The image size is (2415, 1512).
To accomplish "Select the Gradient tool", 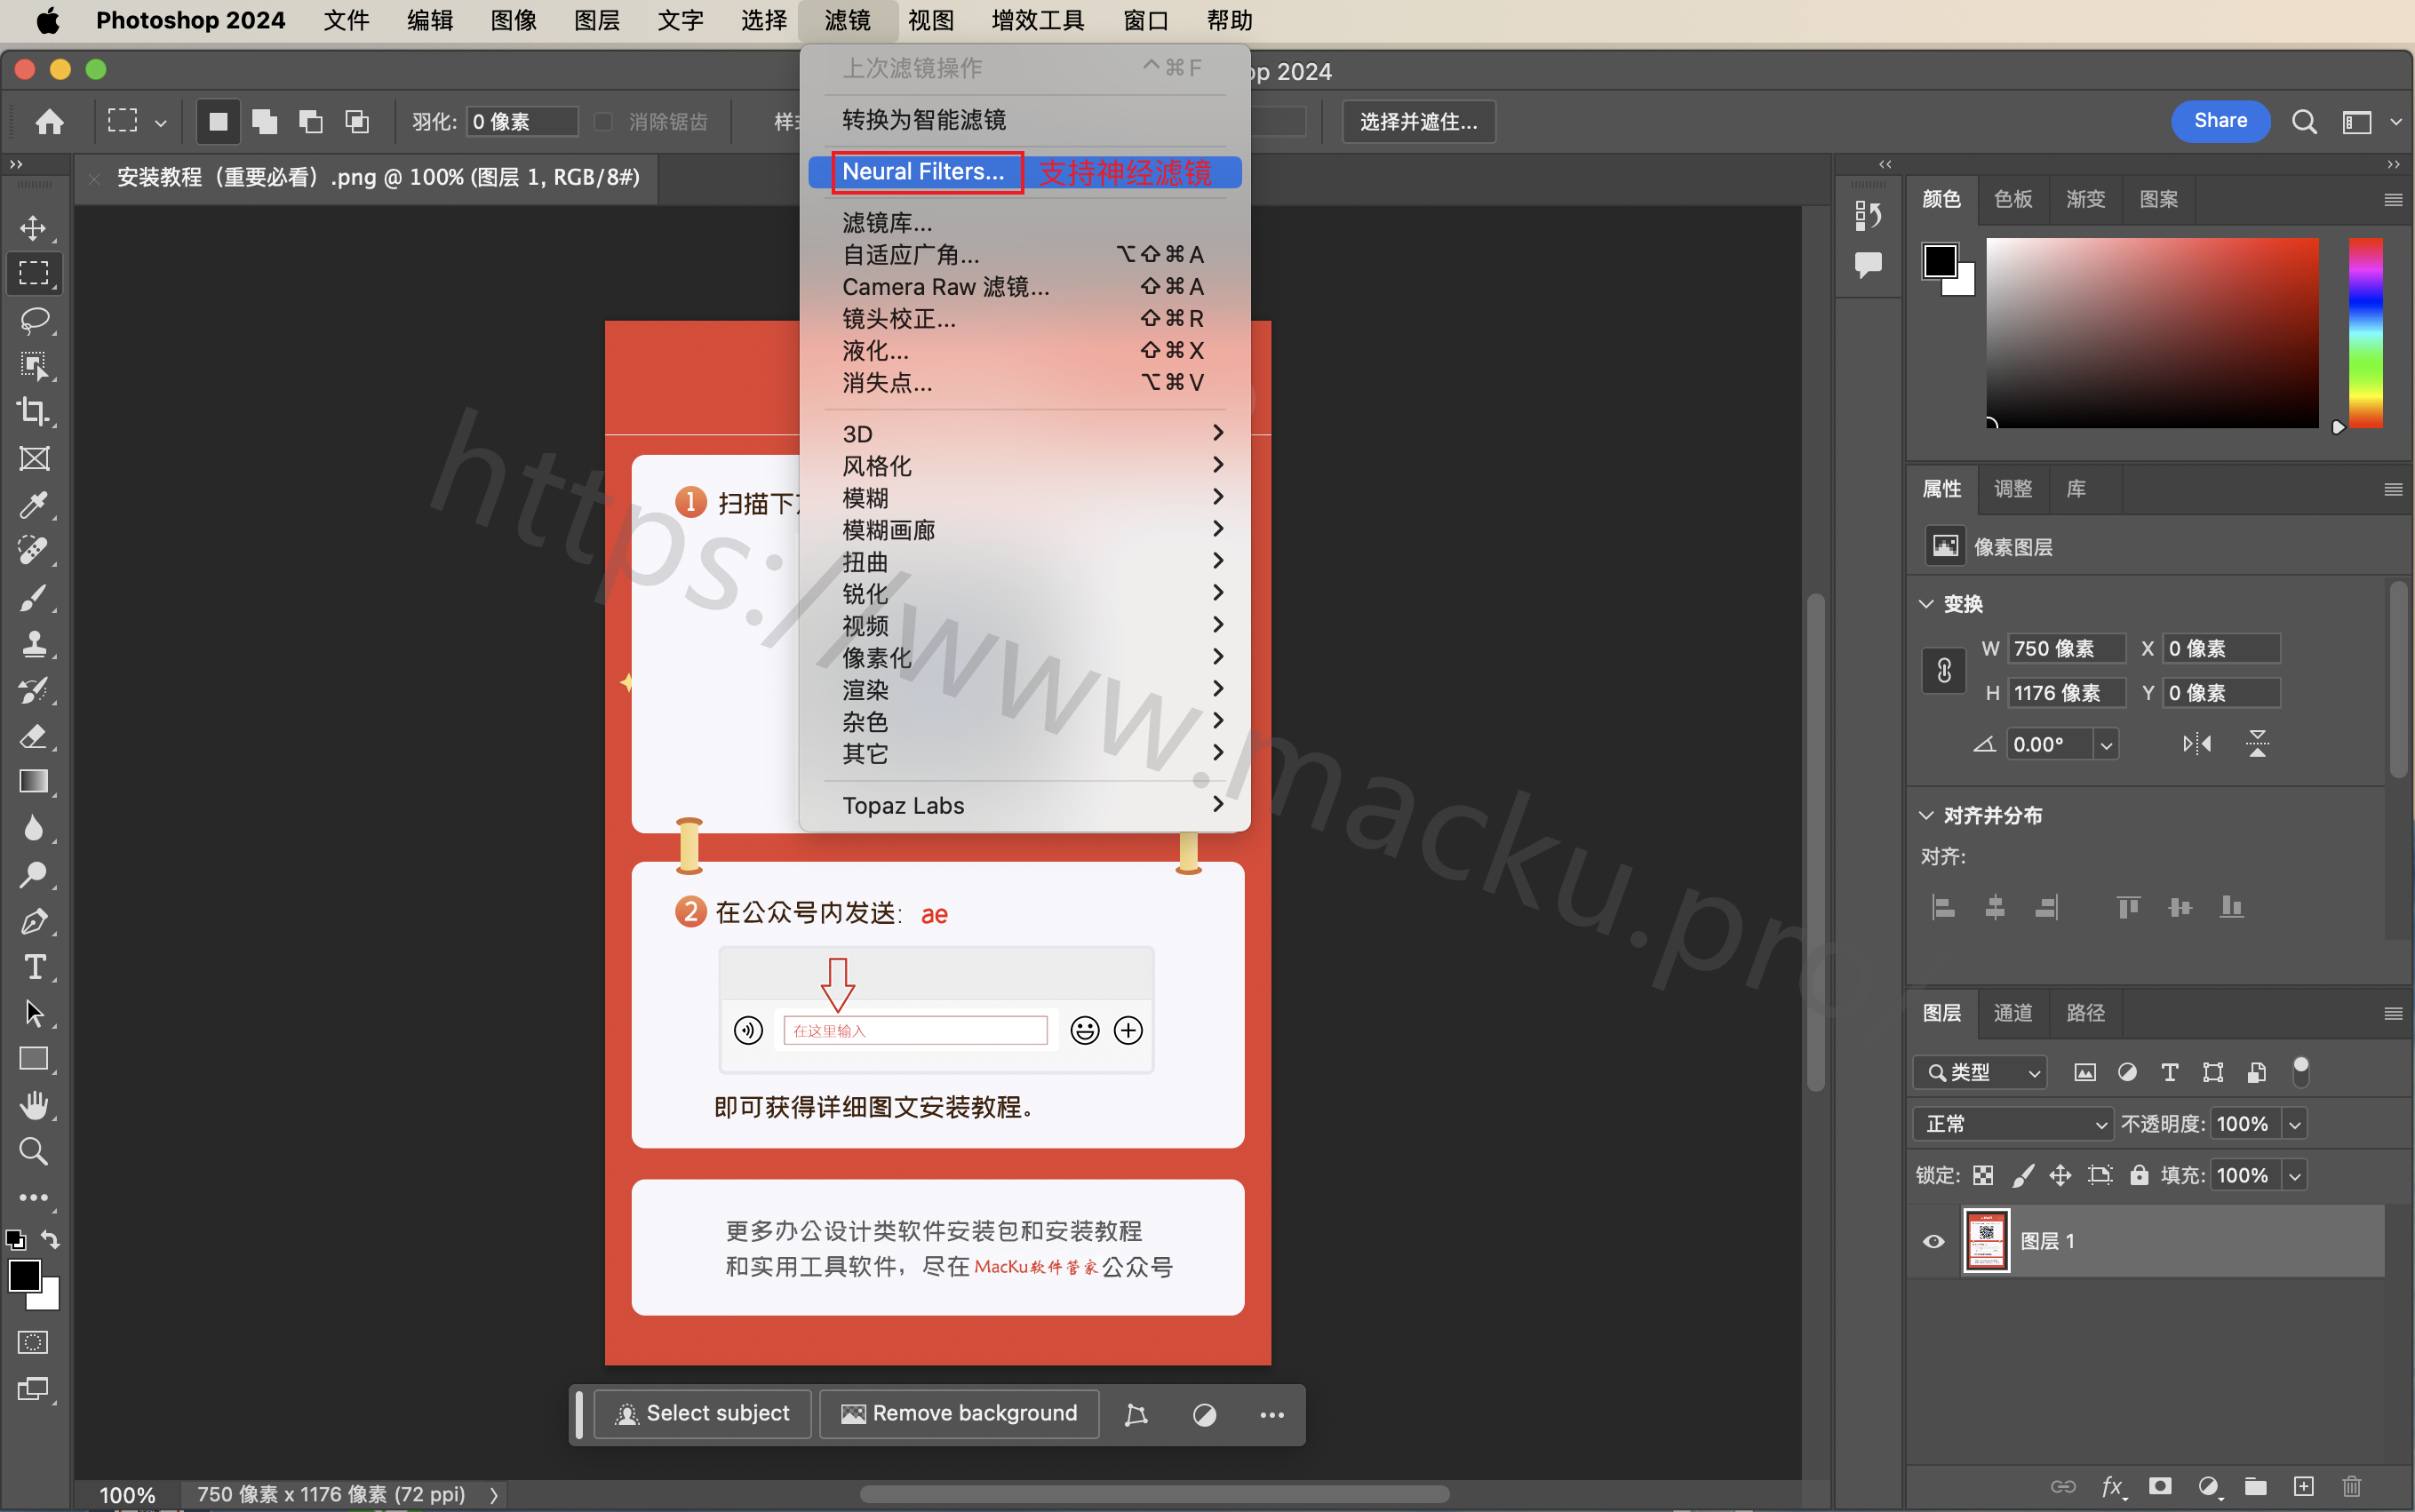I will (x=34, y=782).
